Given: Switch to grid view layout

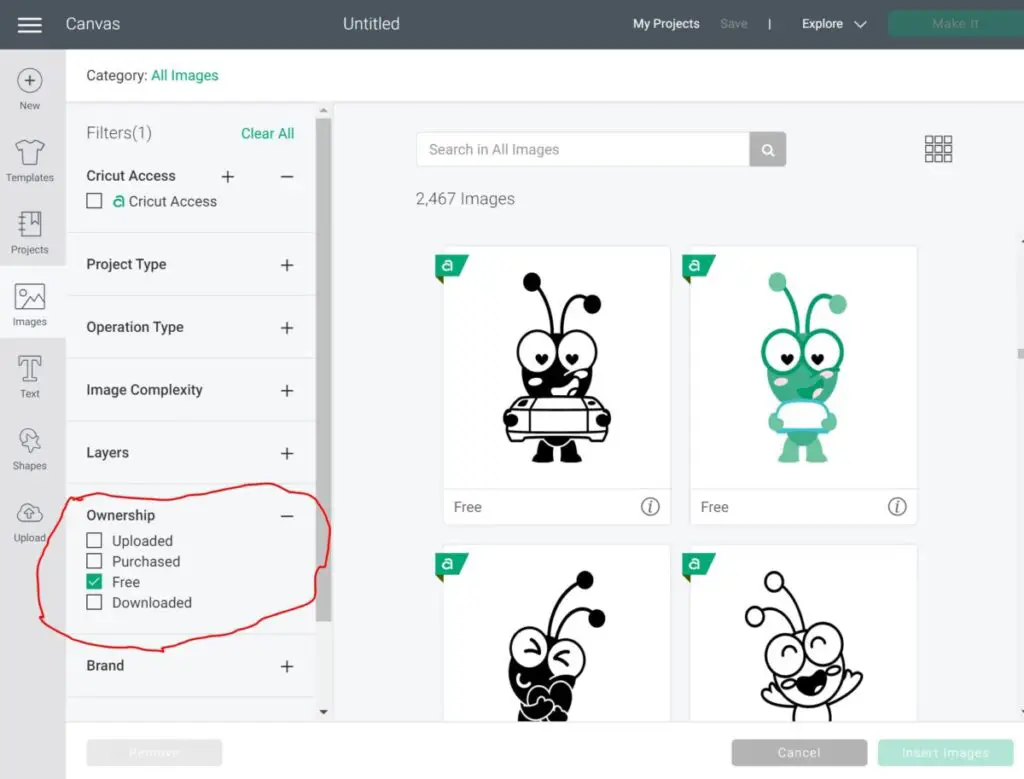Looking at the screenshot, I should tap(938, 149).
